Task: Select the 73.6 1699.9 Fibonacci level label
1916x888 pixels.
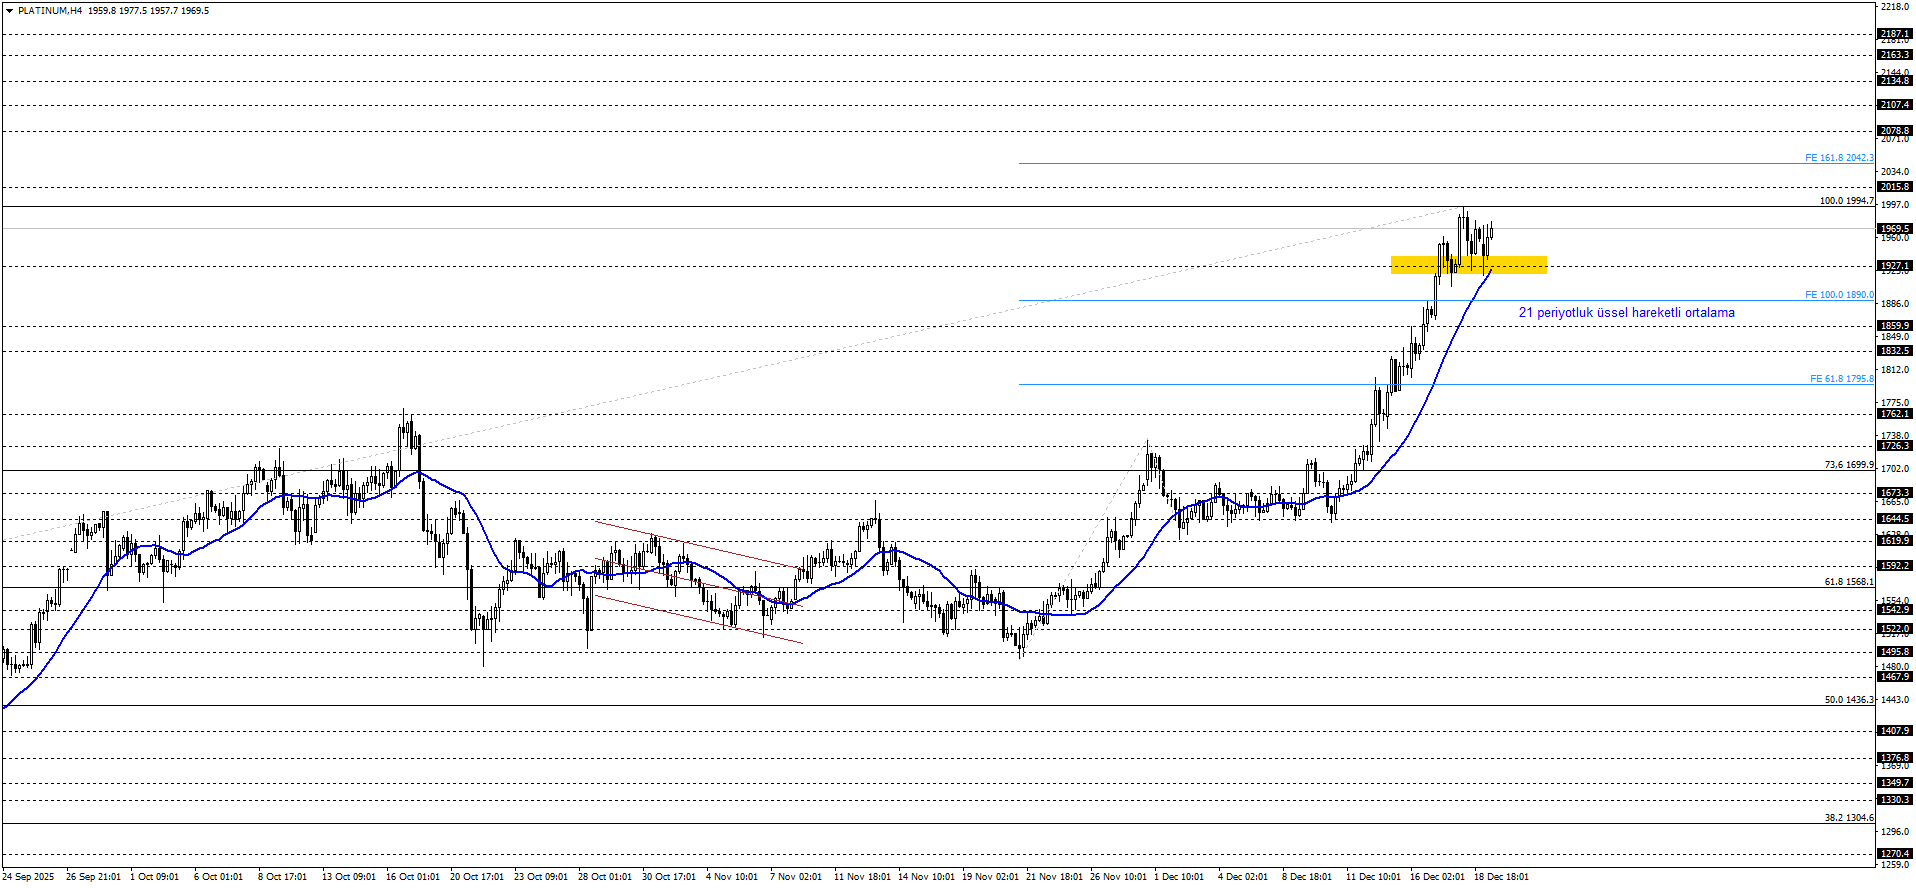Action: (x=1849, y=465)
